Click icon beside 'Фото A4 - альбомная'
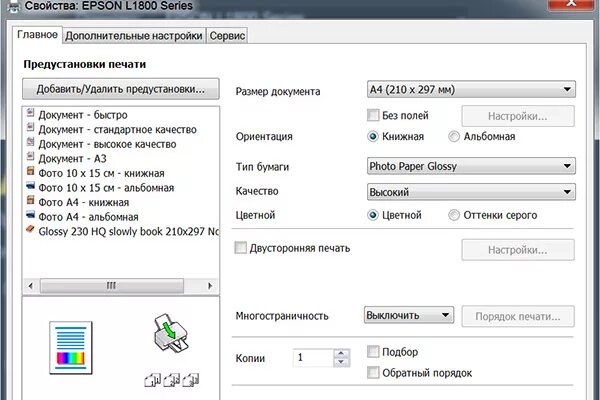Screen dimensions: 600x400 30,215
